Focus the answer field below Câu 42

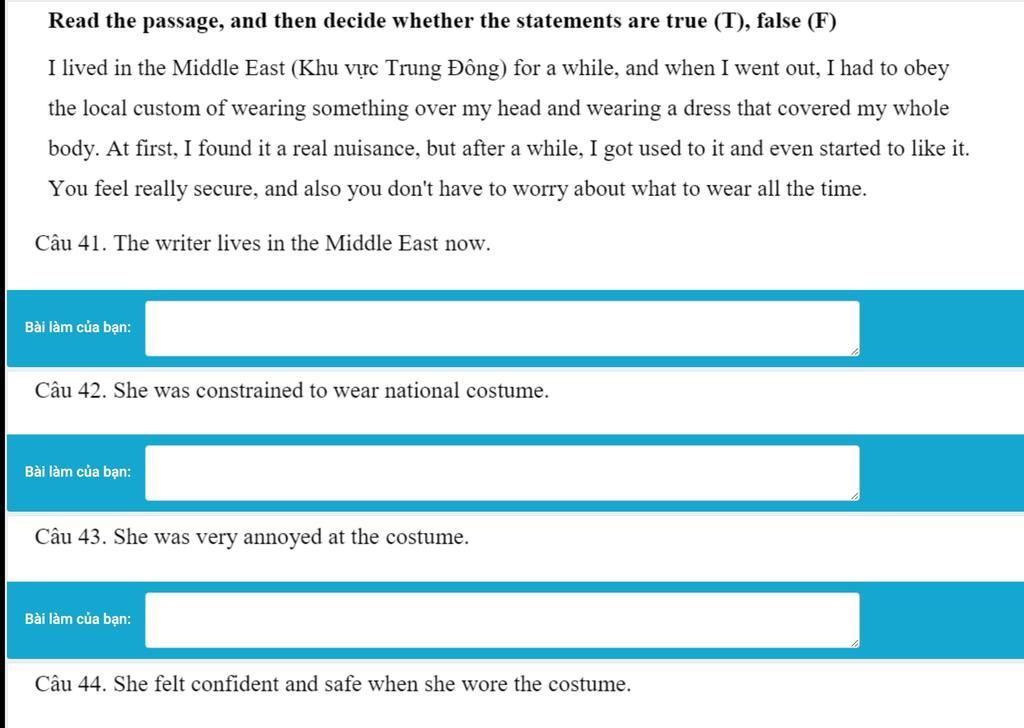pos(501,472)
